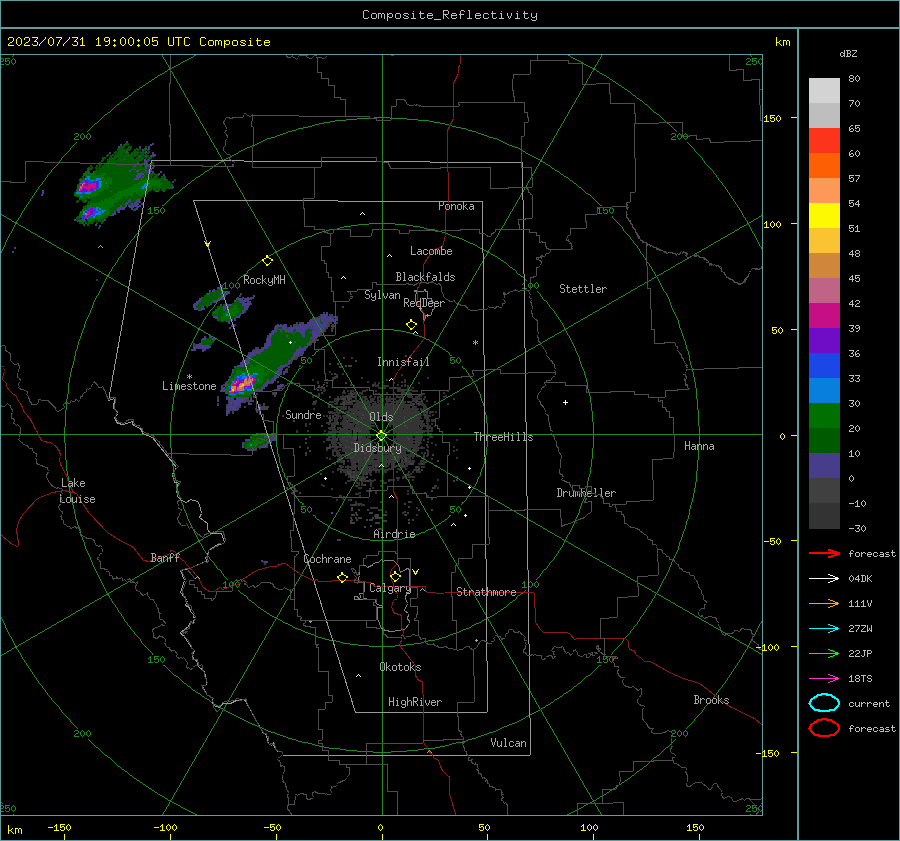The height and width of the screenshot is (841, 900).
Task: Click the Olds city label
Action: 381,417
